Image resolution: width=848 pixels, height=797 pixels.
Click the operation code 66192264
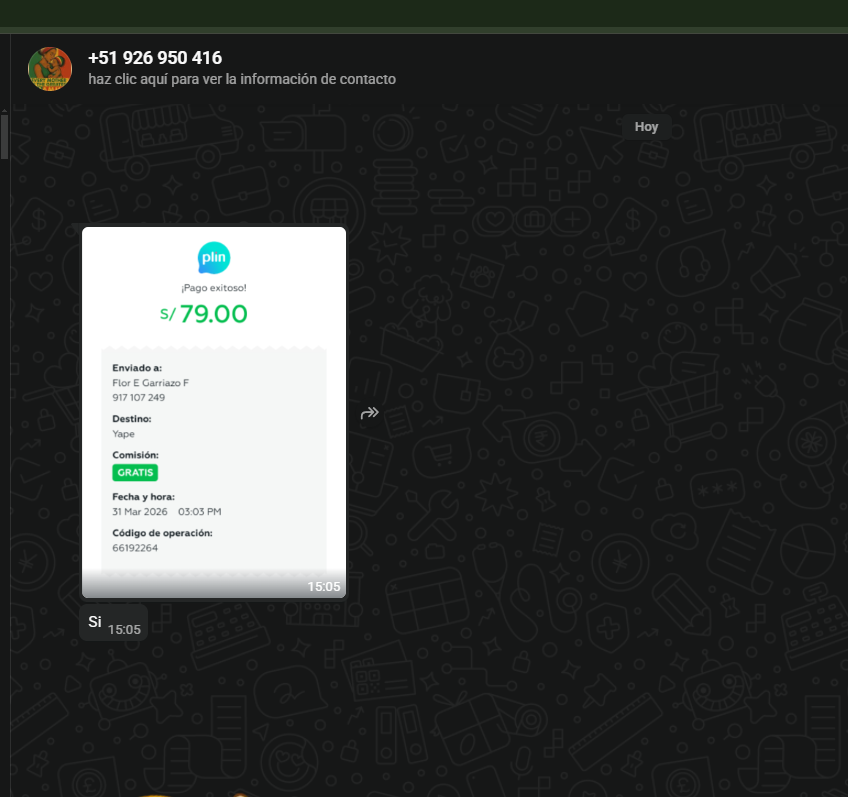(x=135, y=548)
